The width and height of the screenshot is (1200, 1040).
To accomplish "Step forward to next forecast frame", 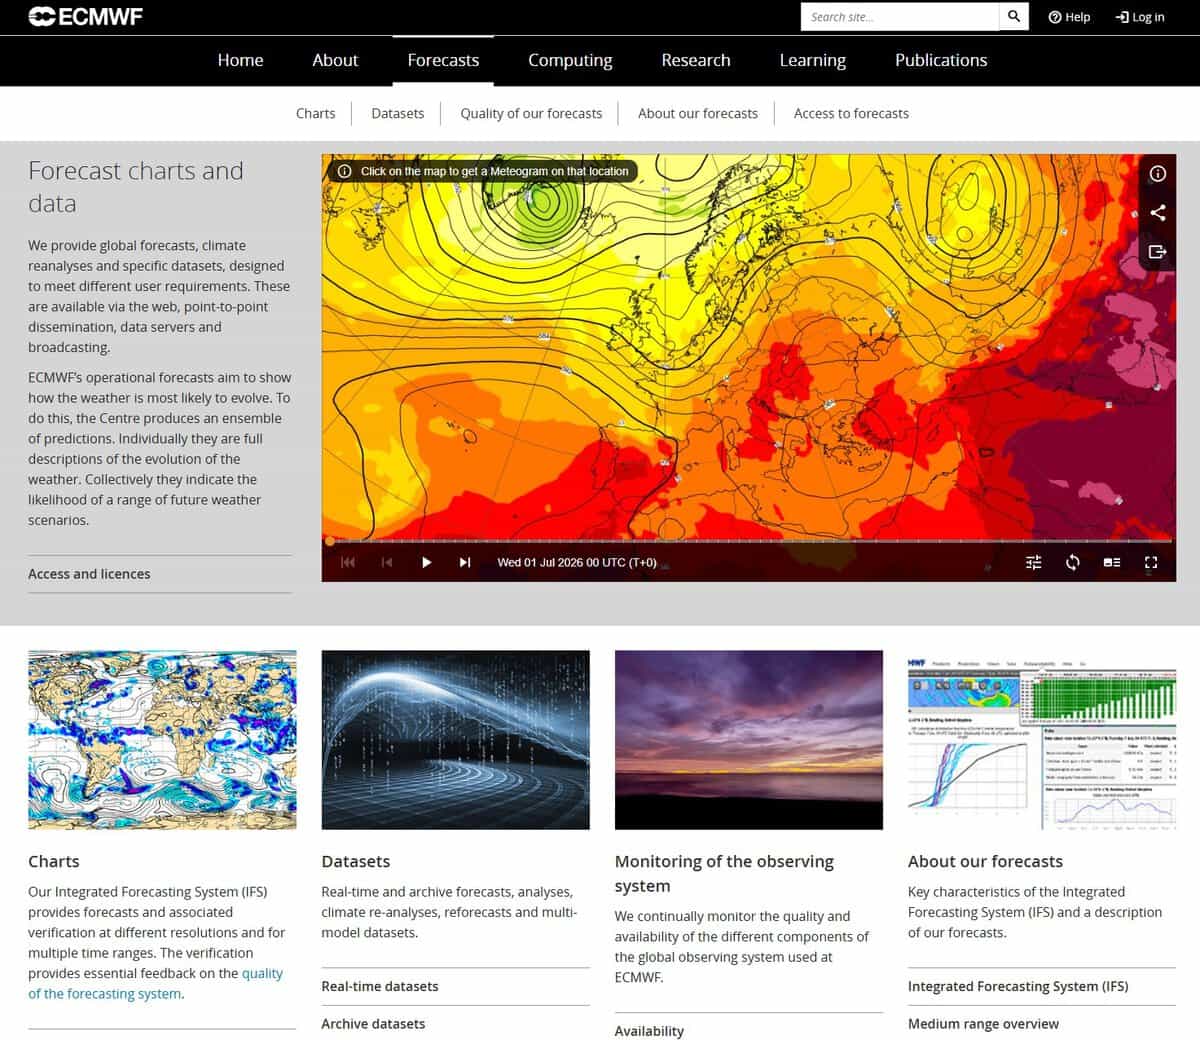I will pos(465,562).
